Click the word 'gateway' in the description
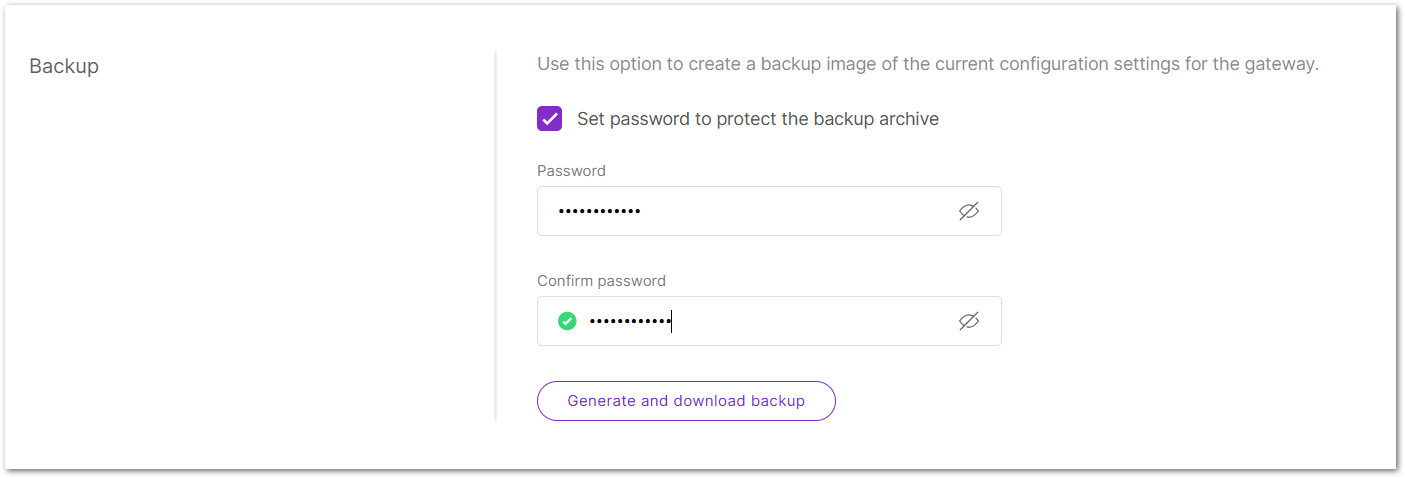The image size is (1405, 478). point(1285,65)
